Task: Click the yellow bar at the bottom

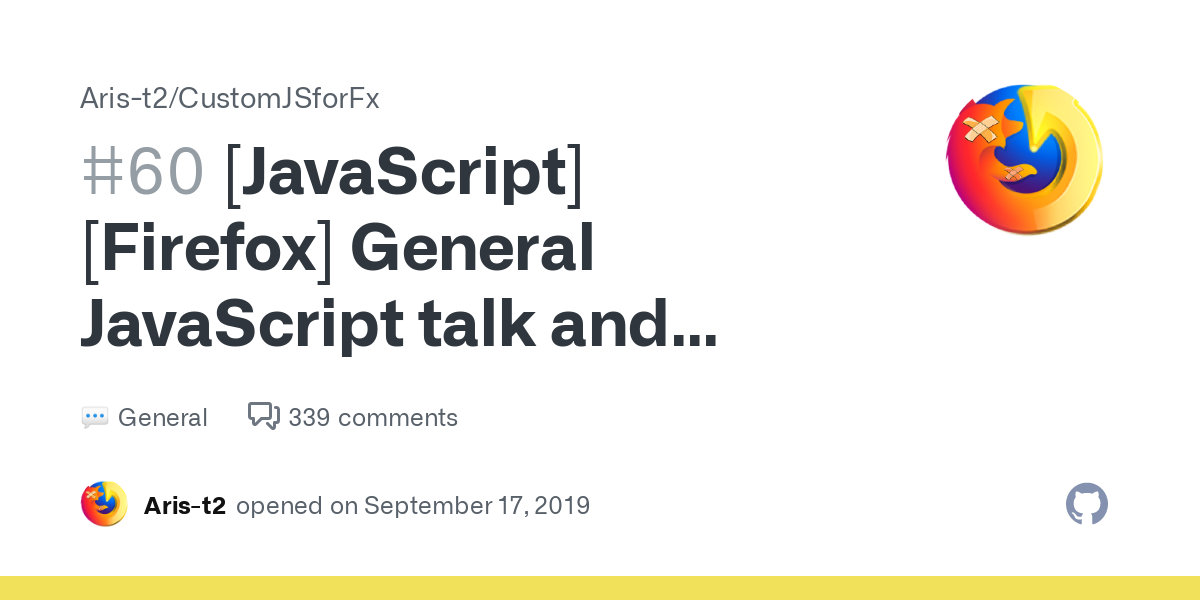Action: point(600,588)
